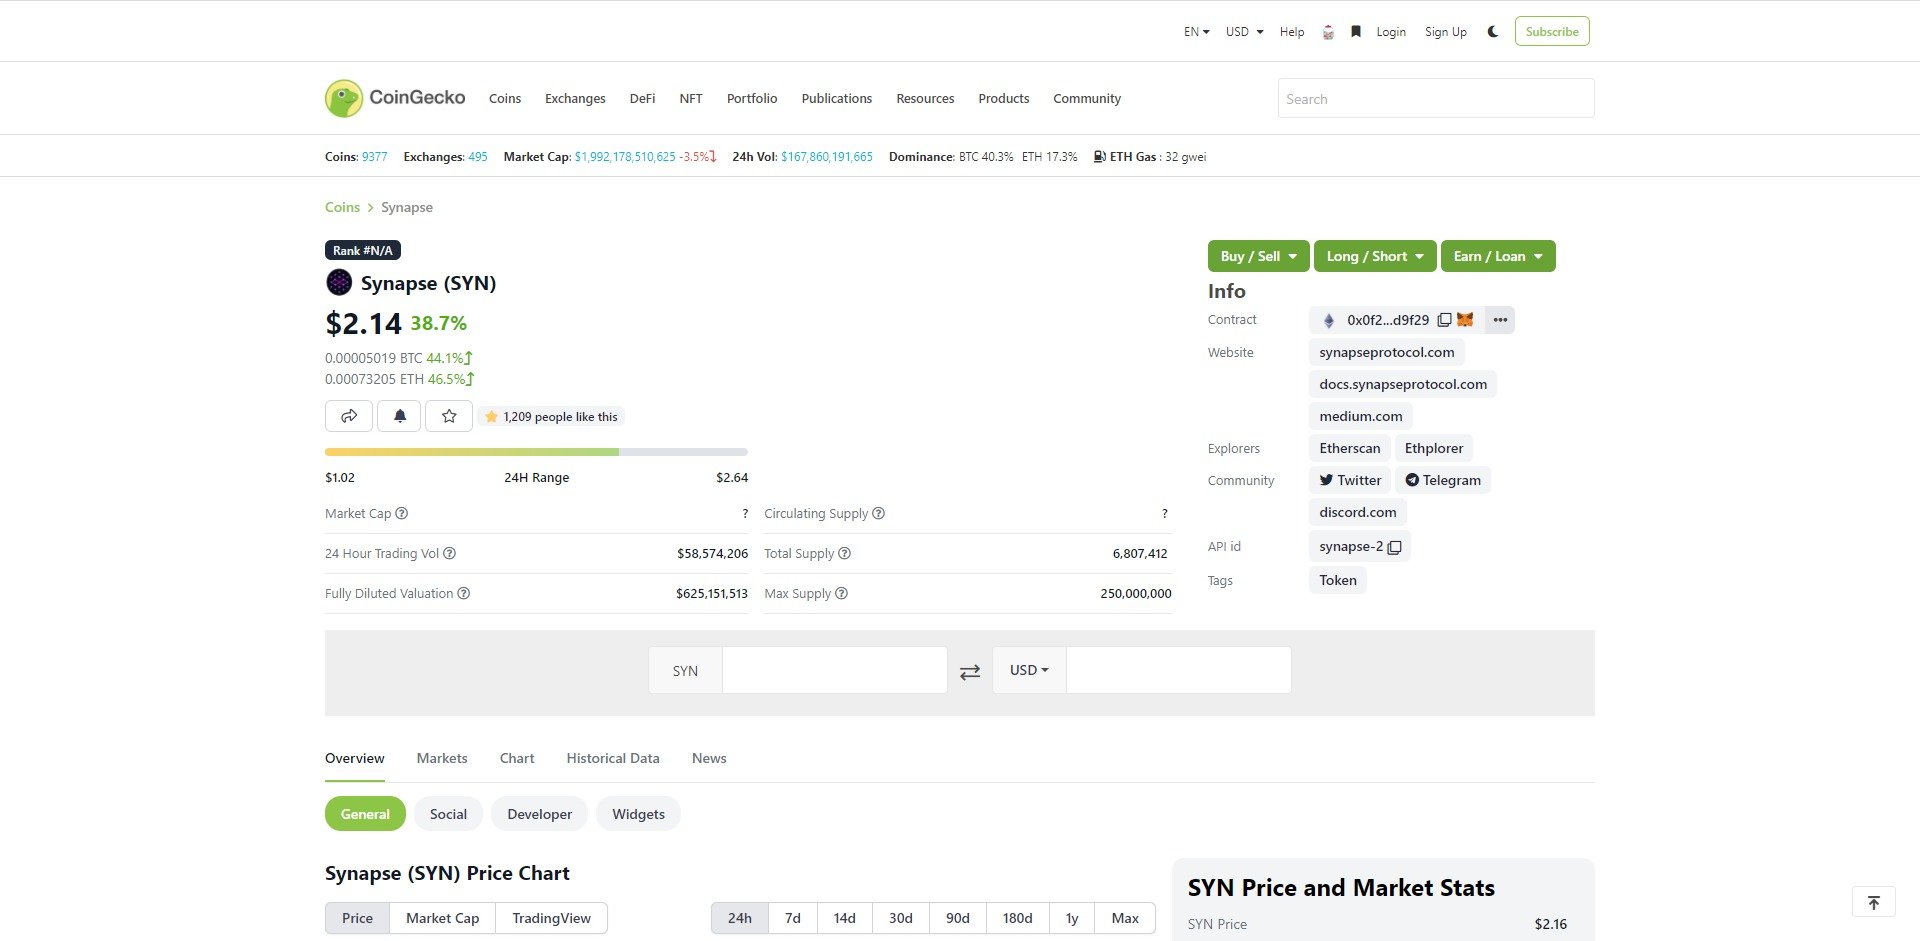This screenshot has width=1920, height=941.
Task: Switch to the Historical Data tab
Action: (612, 758)
